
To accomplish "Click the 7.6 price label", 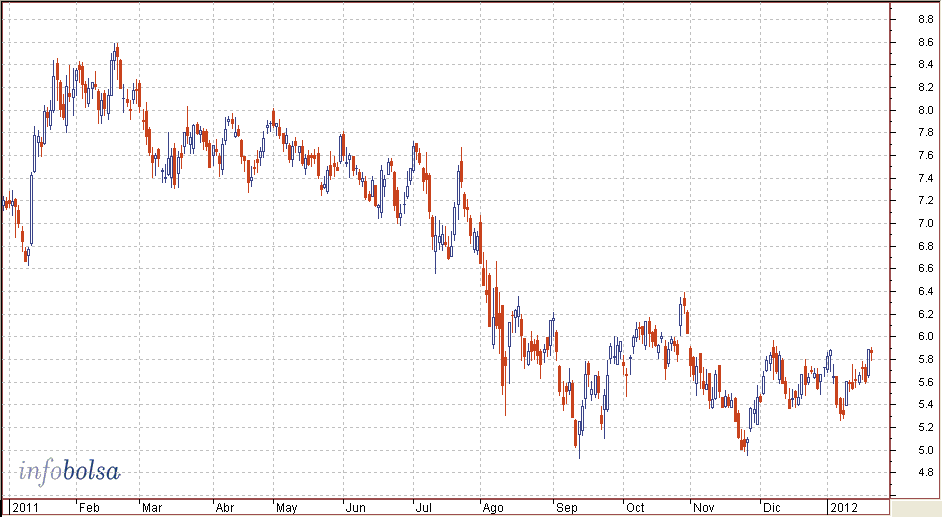I will tap(926, 156).
